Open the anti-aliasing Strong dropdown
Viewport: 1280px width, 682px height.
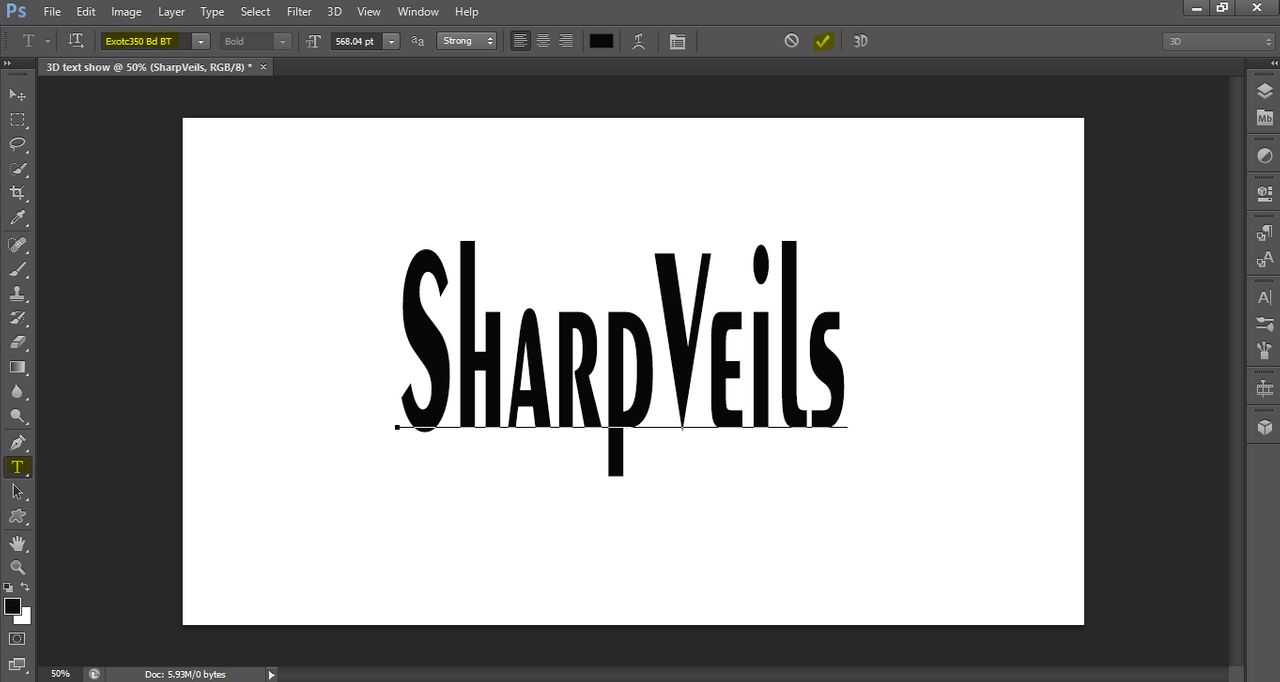tap(467, 41)
